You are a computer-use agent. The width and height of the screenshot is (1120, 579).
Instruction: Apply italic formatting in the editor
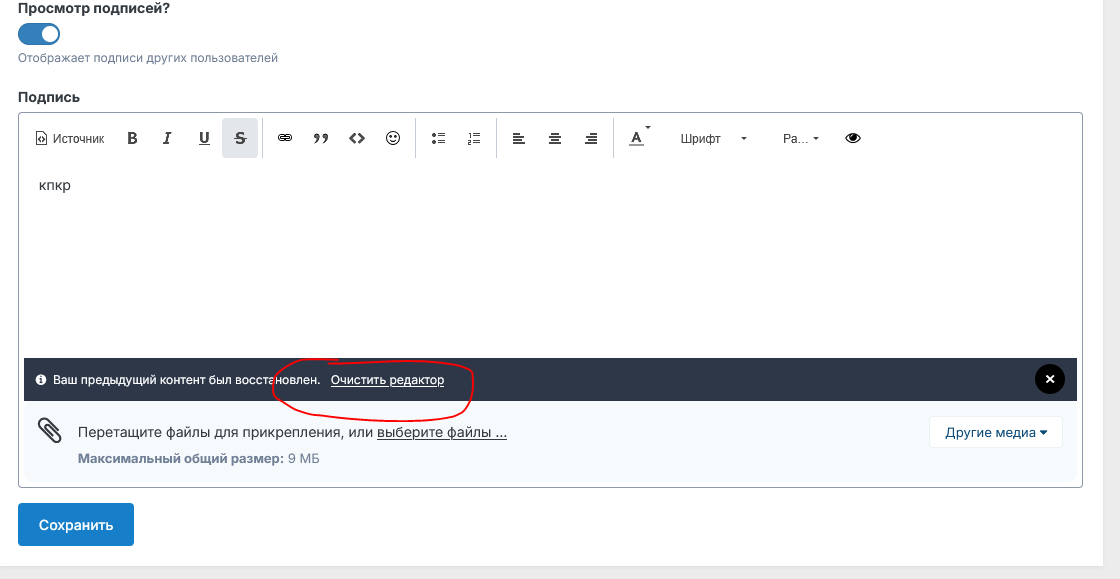pyautogui.click(x=168, y=139)
